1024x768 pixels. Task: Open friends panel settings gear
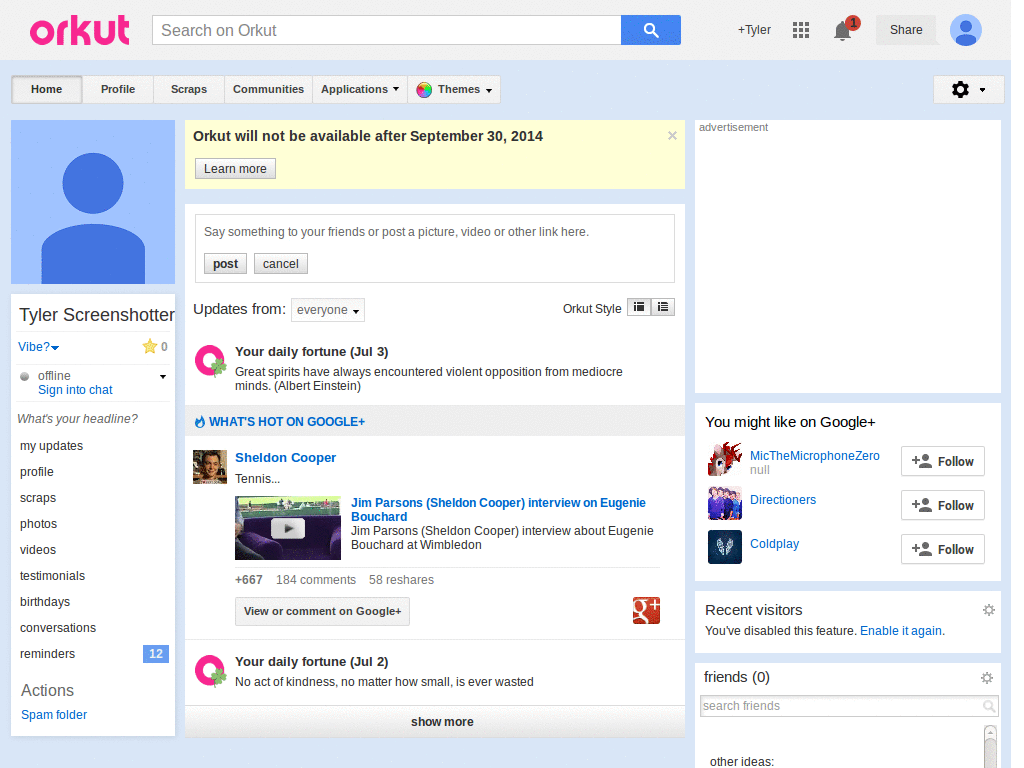pyautogui.click(x=987, y=678)
